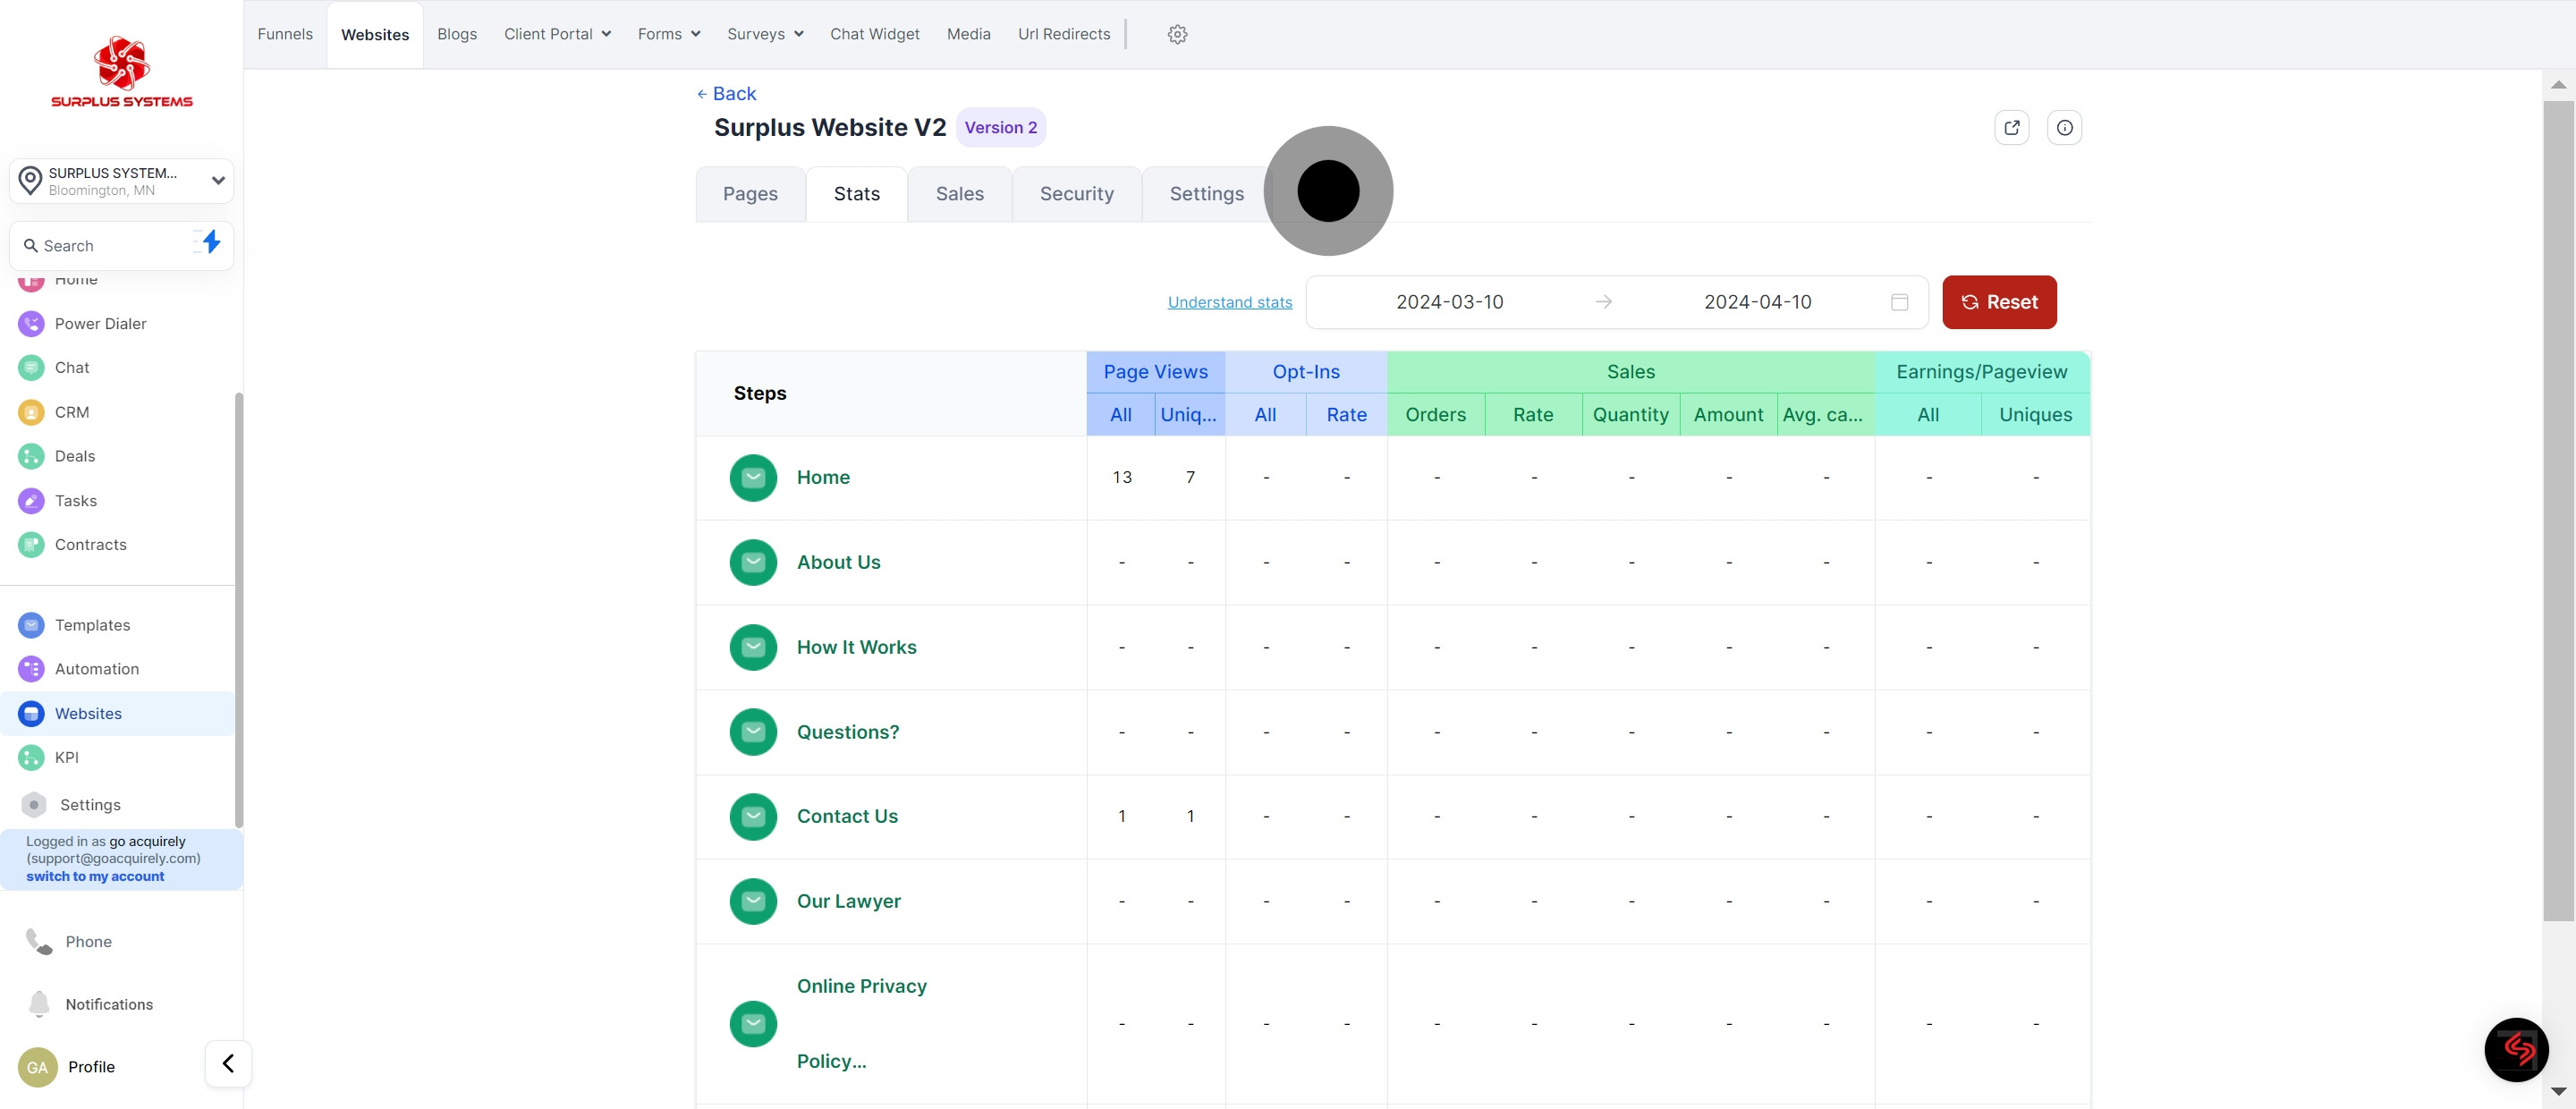Open the Understand stats link

coord(1229,302)
